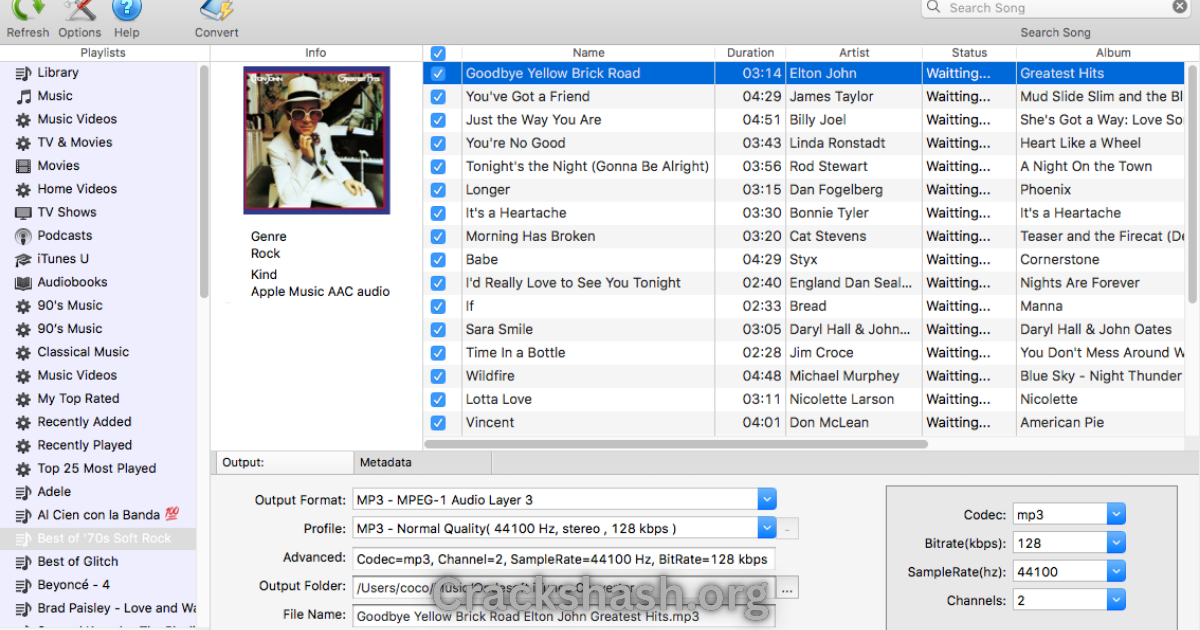
Task: Click the File Name text field
Action: [x=564, y=616]
